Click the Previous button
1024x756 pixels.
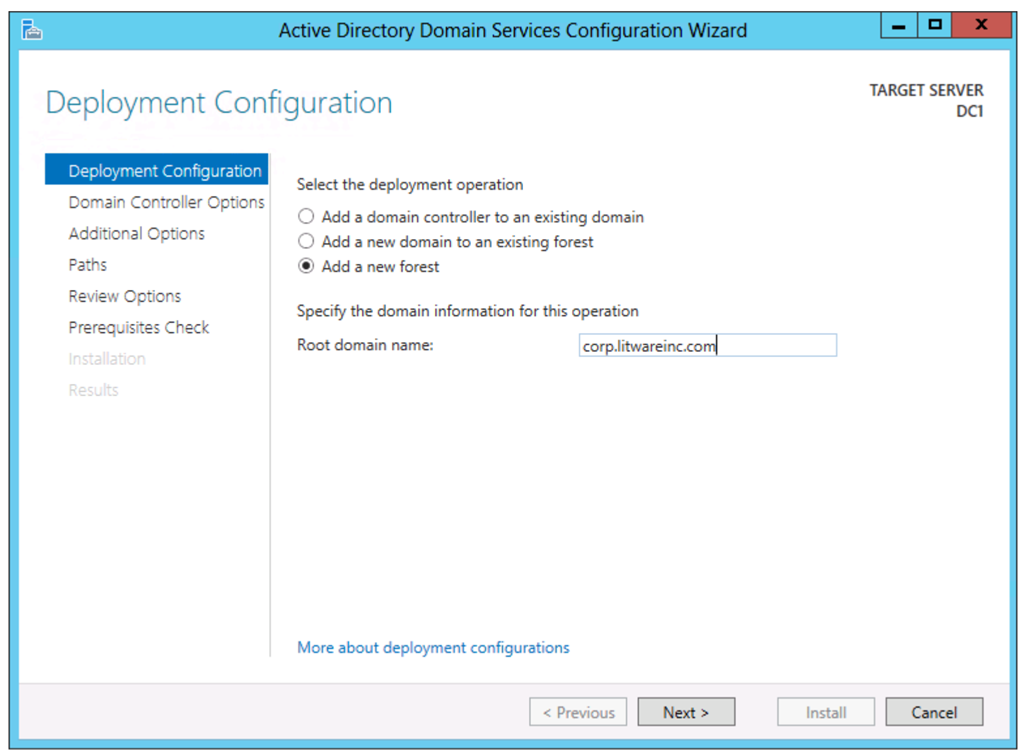(x=578, y=713)
